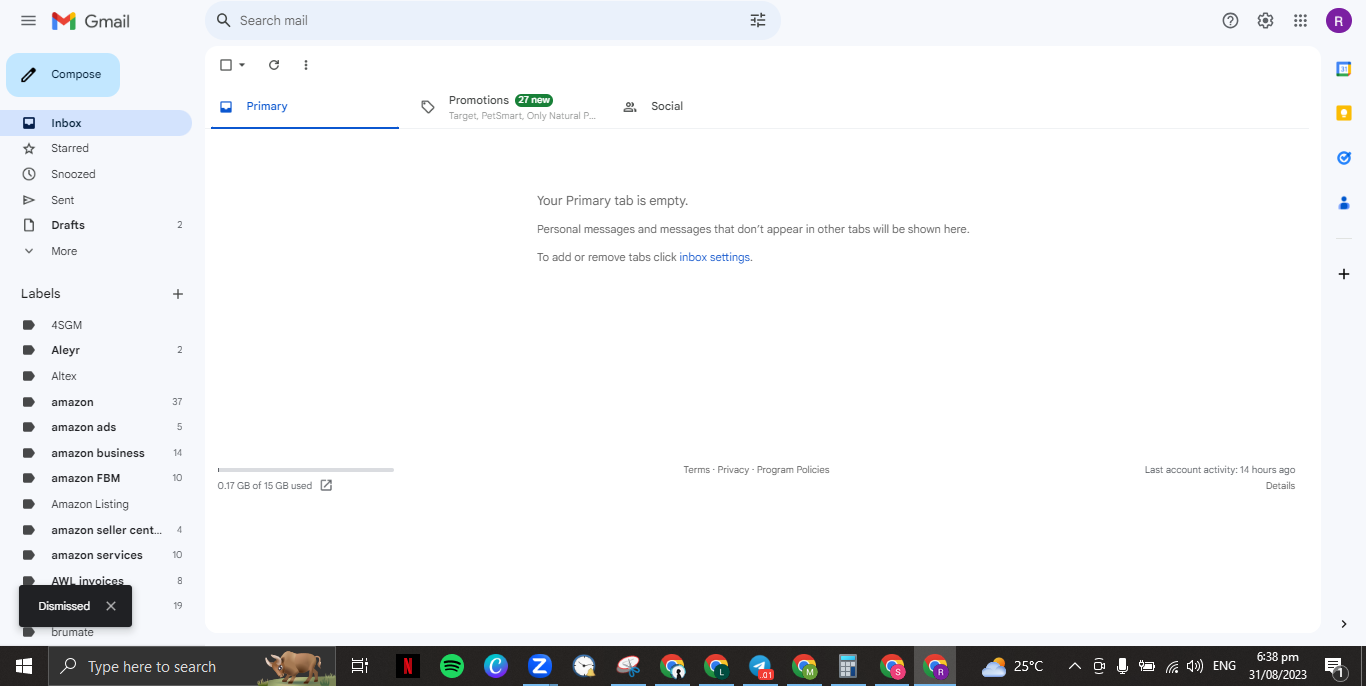1366x686 pixels.
Task: Open Google Contacts side panel
Action: pos(1344,202)
